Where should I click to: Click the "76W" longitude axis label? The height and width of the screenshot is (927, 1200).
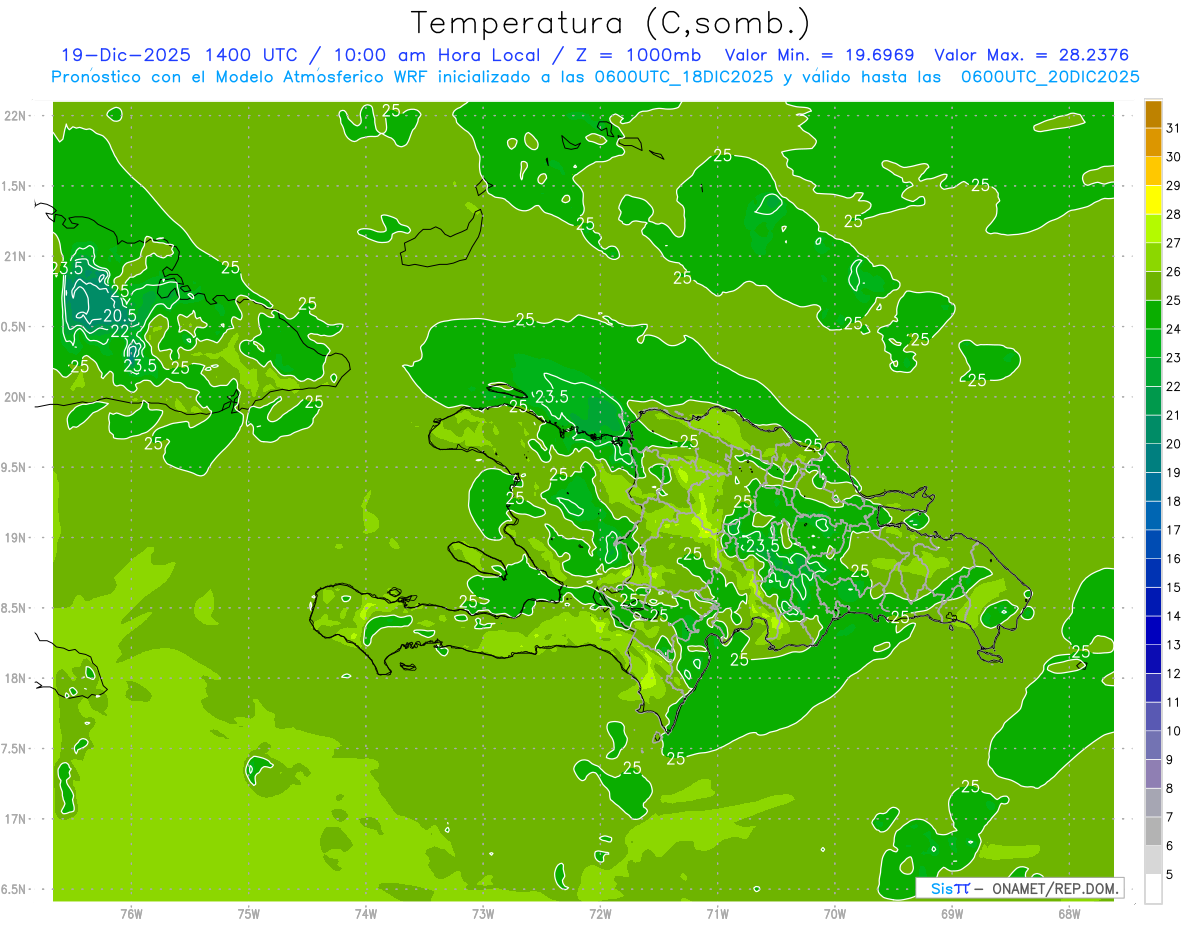(131, 913)
